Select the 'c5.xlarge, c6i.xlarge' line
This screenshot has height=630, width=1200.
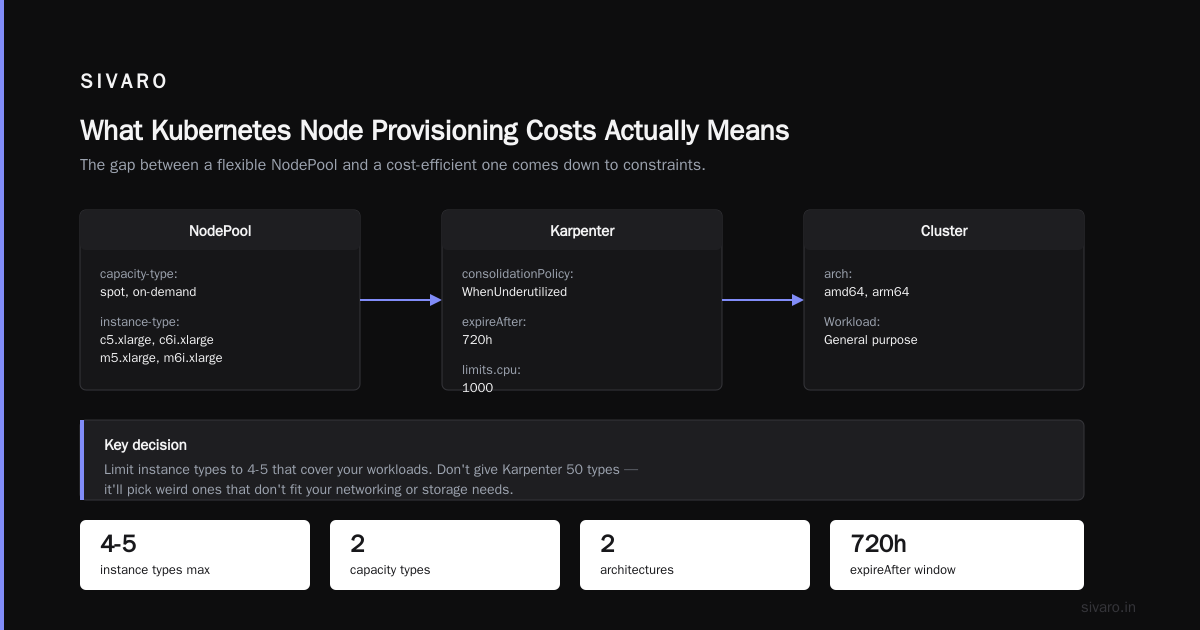pos(157,340)
